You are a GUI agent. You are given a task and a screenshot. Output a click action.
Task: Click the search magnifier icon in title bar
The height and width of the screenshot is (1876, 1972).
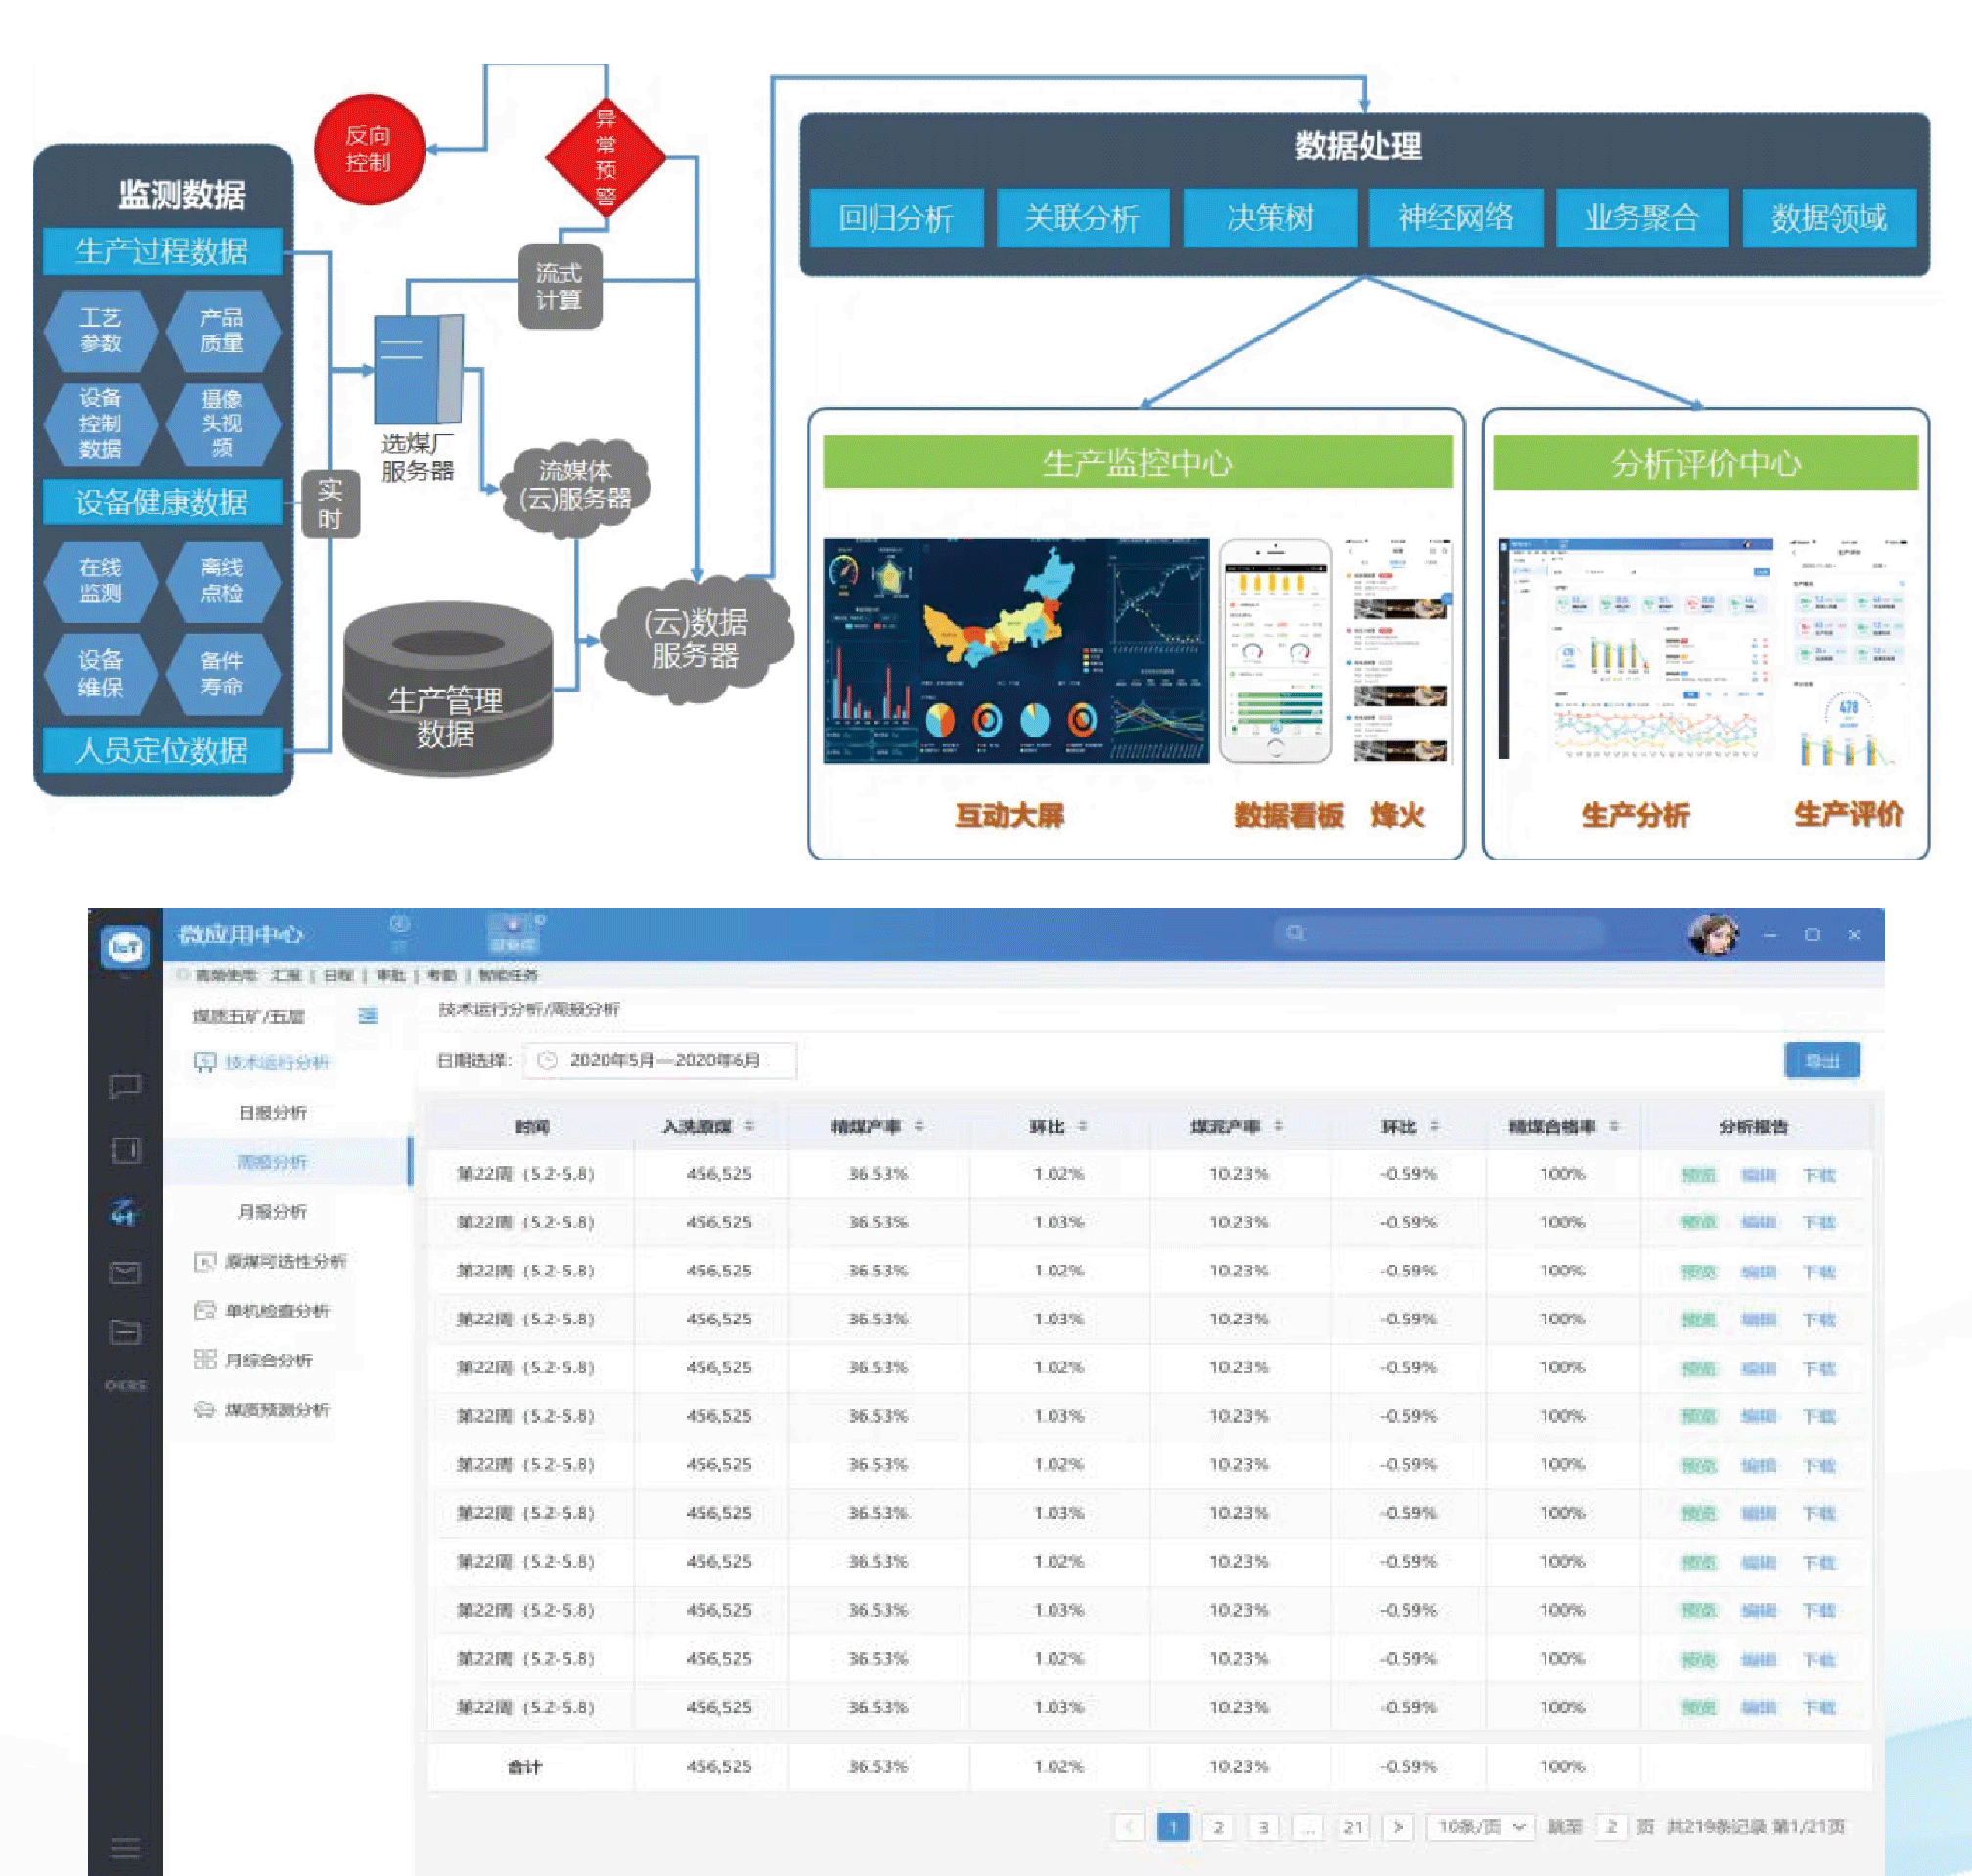[1296, 933]
